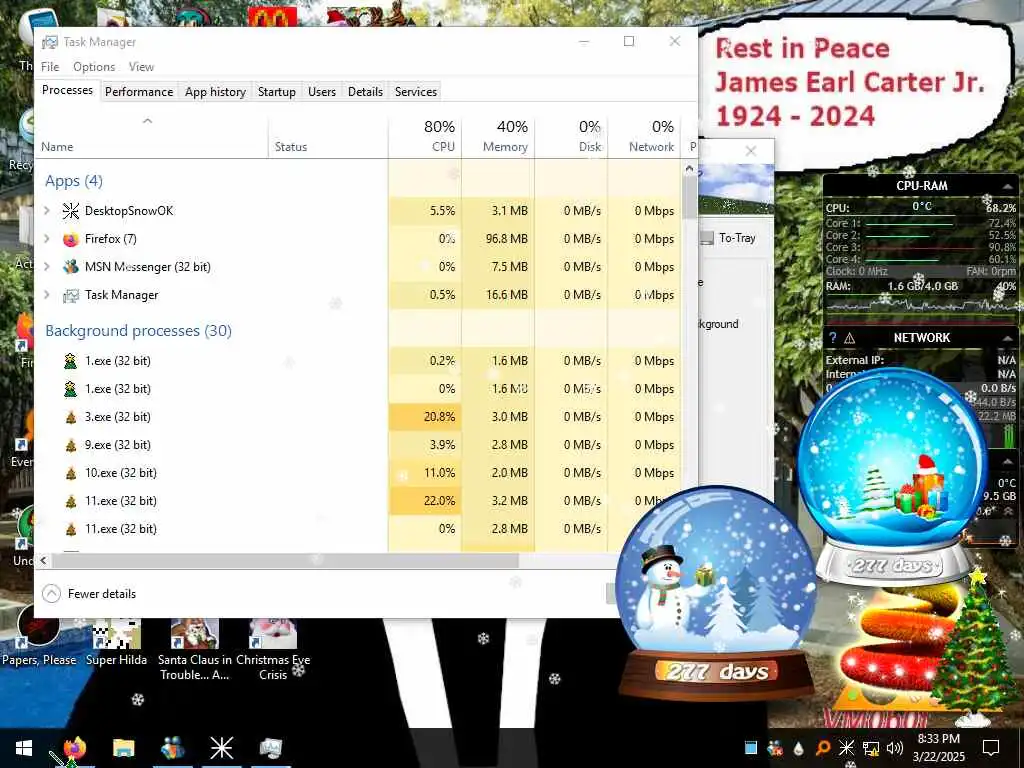Sort processes by CPU column
The height and width of the screenshot is (768, 1024).
pyautogui.click(x=425, y=136)
